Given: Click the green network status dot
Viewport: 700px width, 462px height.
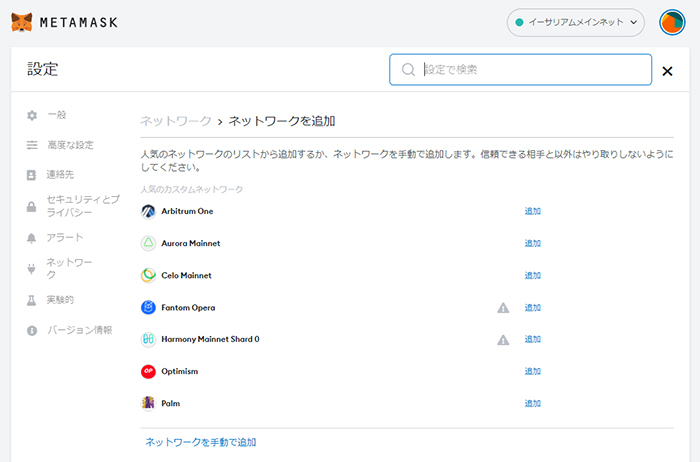Looking at the screenshot, I should click(x=519, y=22).
